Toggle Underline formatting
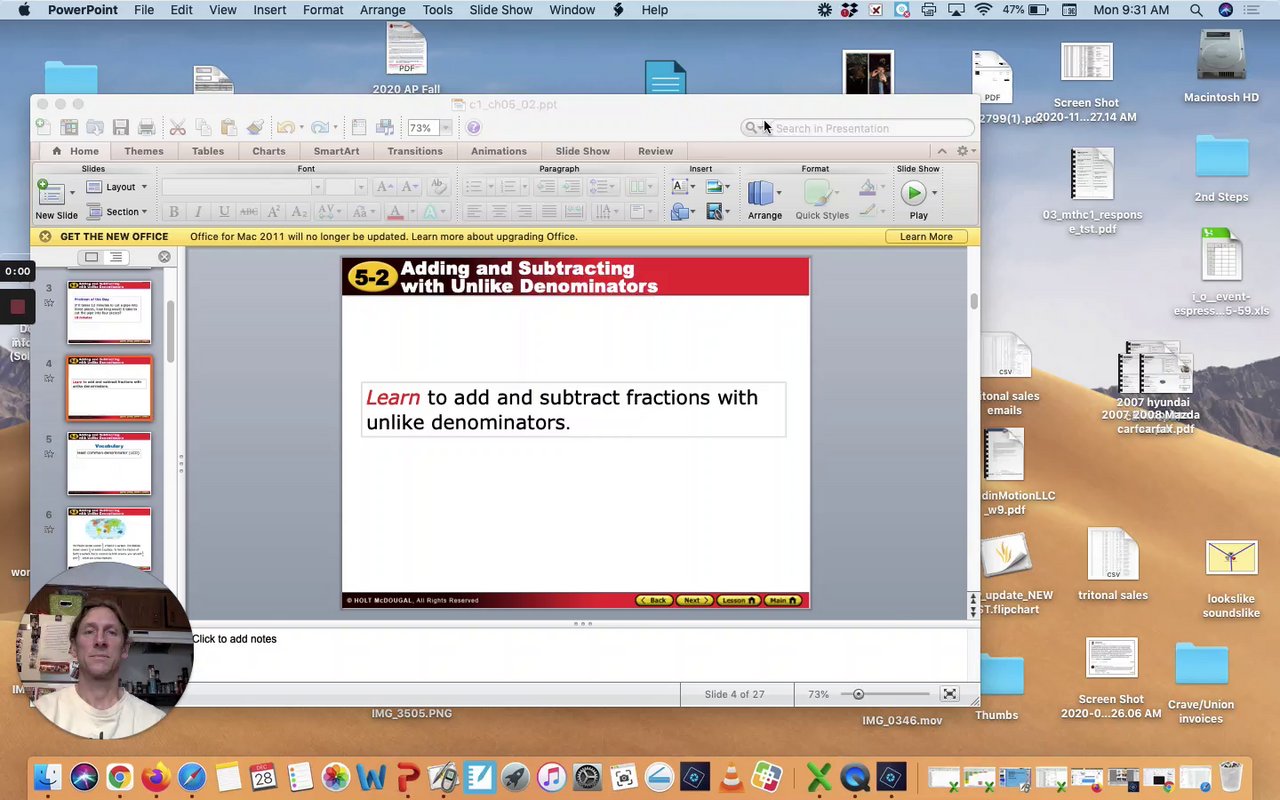The height and width of the screenshot is (800, 1280). [223, 211]
